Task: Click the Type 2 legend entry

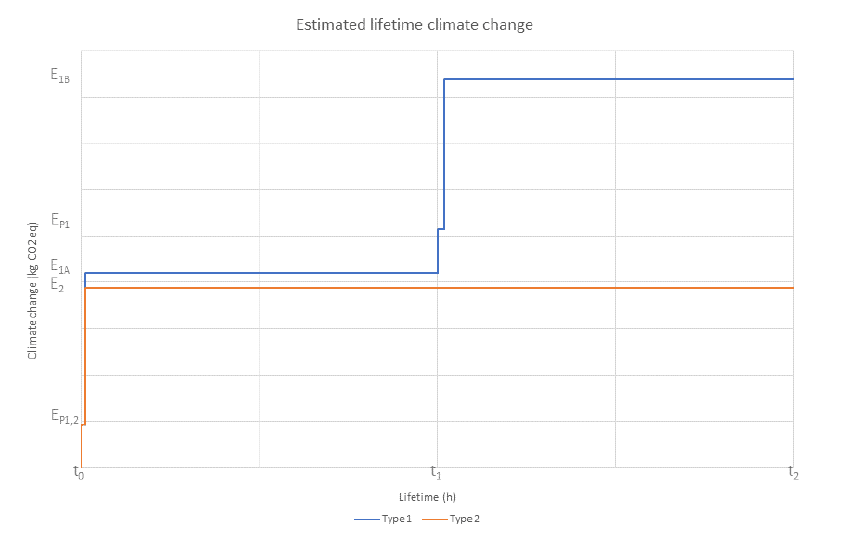Action: click(451, 519)
